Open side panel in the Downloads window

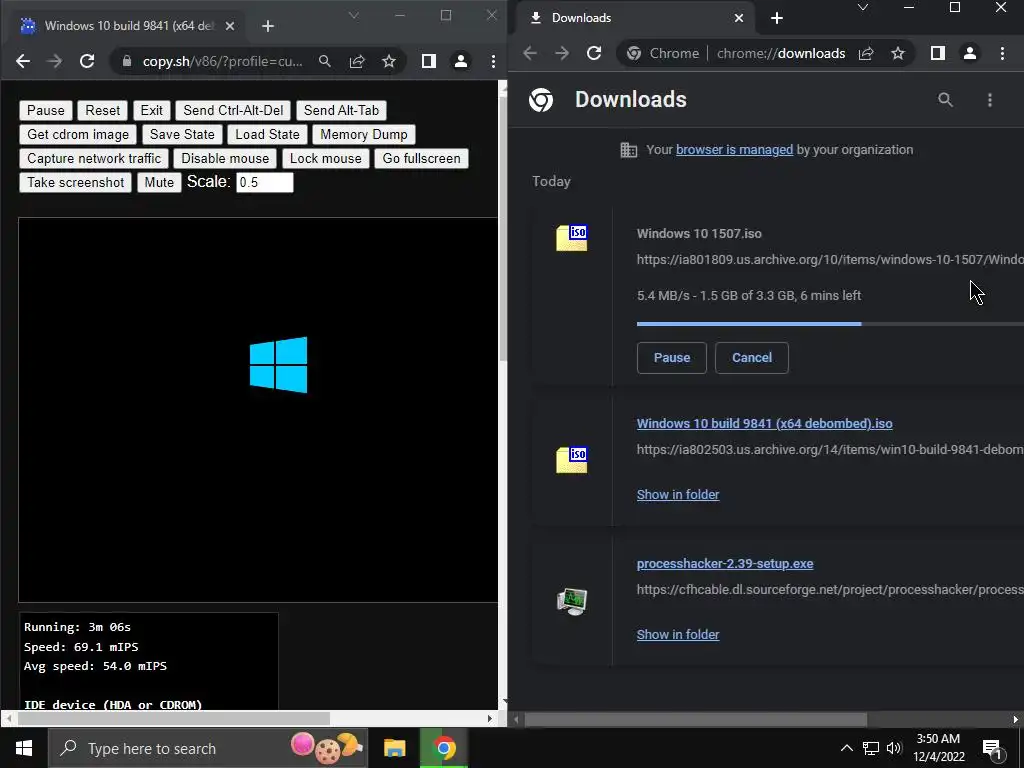(938, 54)
